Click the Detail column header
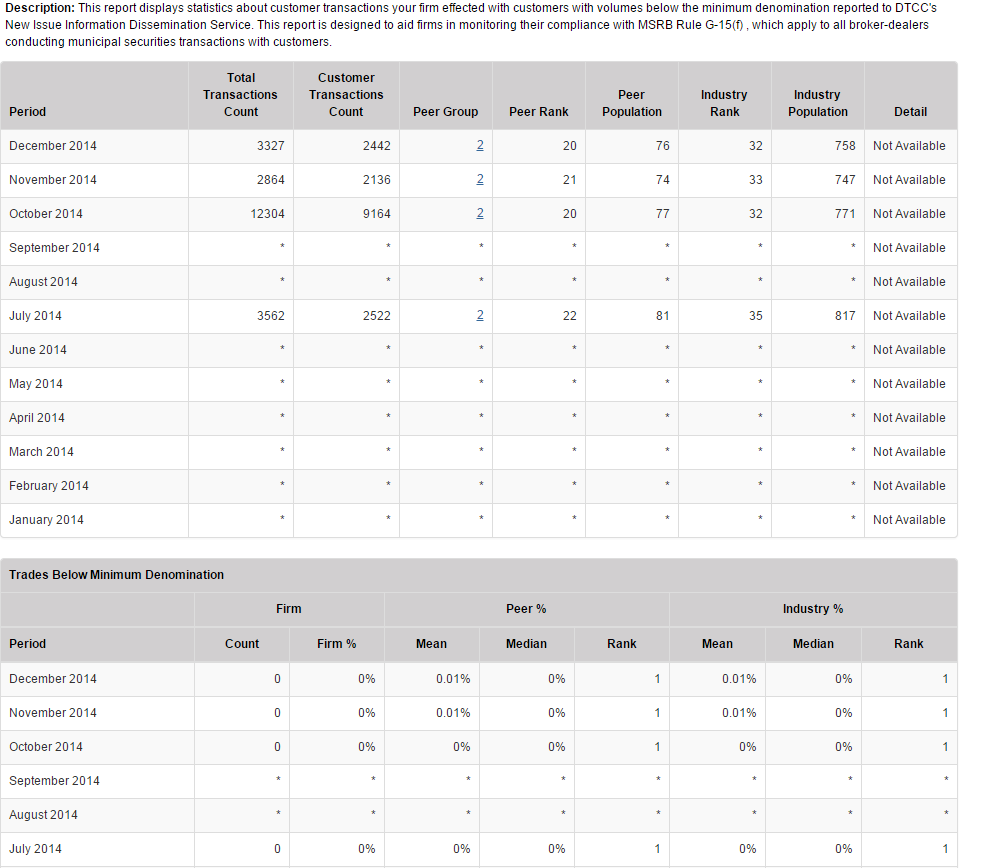Viewport: 989px width, 868px height. 910,112
